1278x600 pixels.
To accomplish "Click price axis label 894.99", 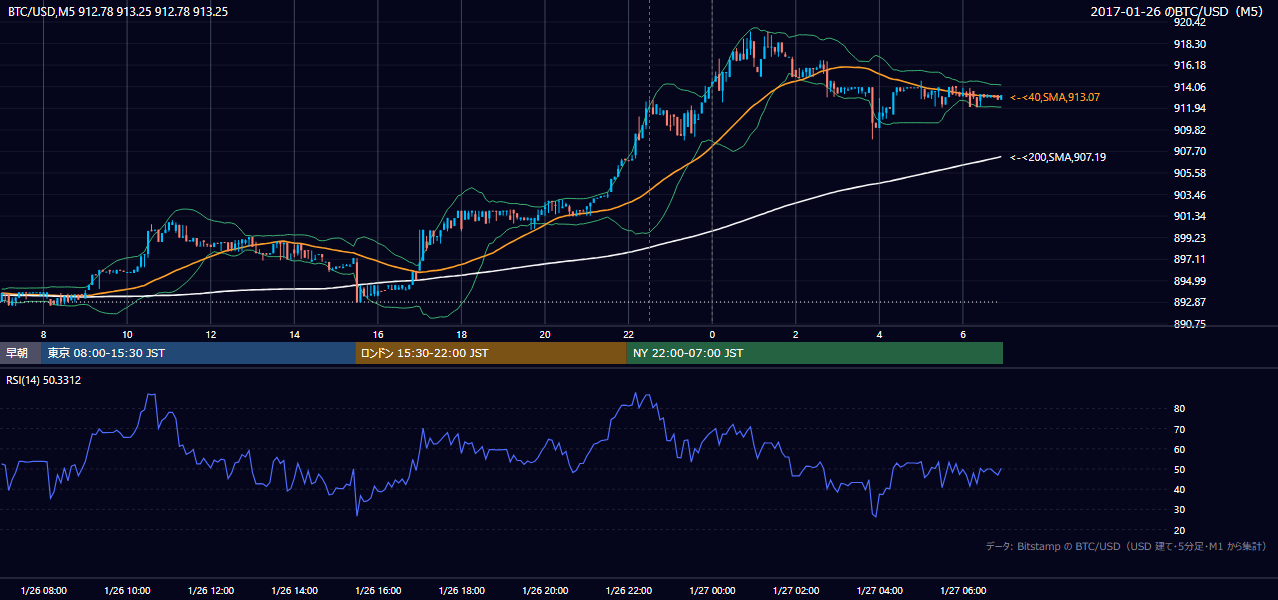I will click(x=1190, y=281).
